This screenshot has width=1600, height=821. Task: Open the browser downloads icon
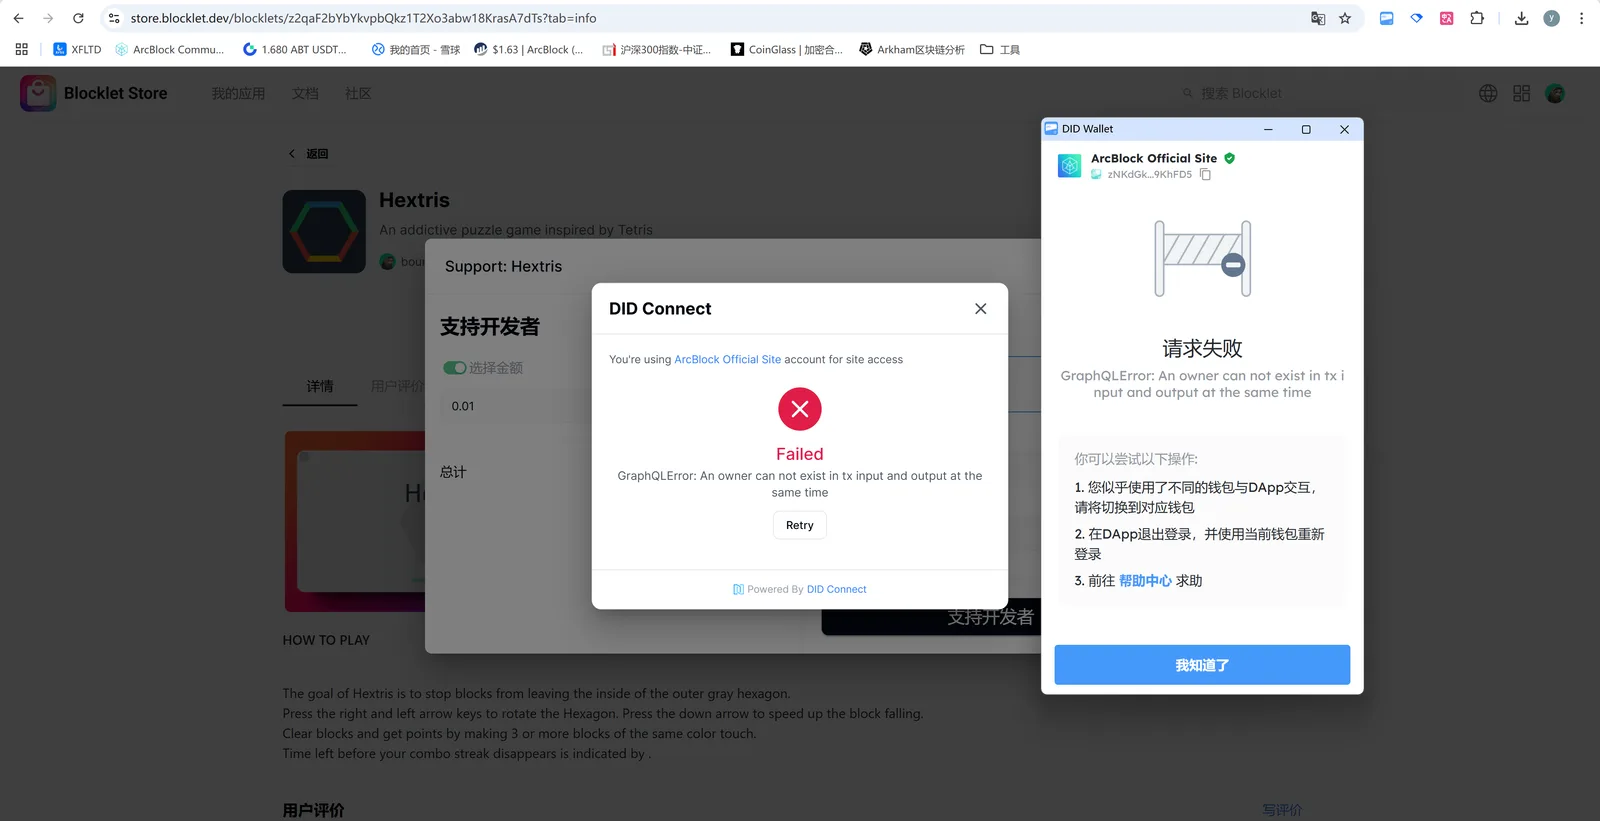(1521, 18)
